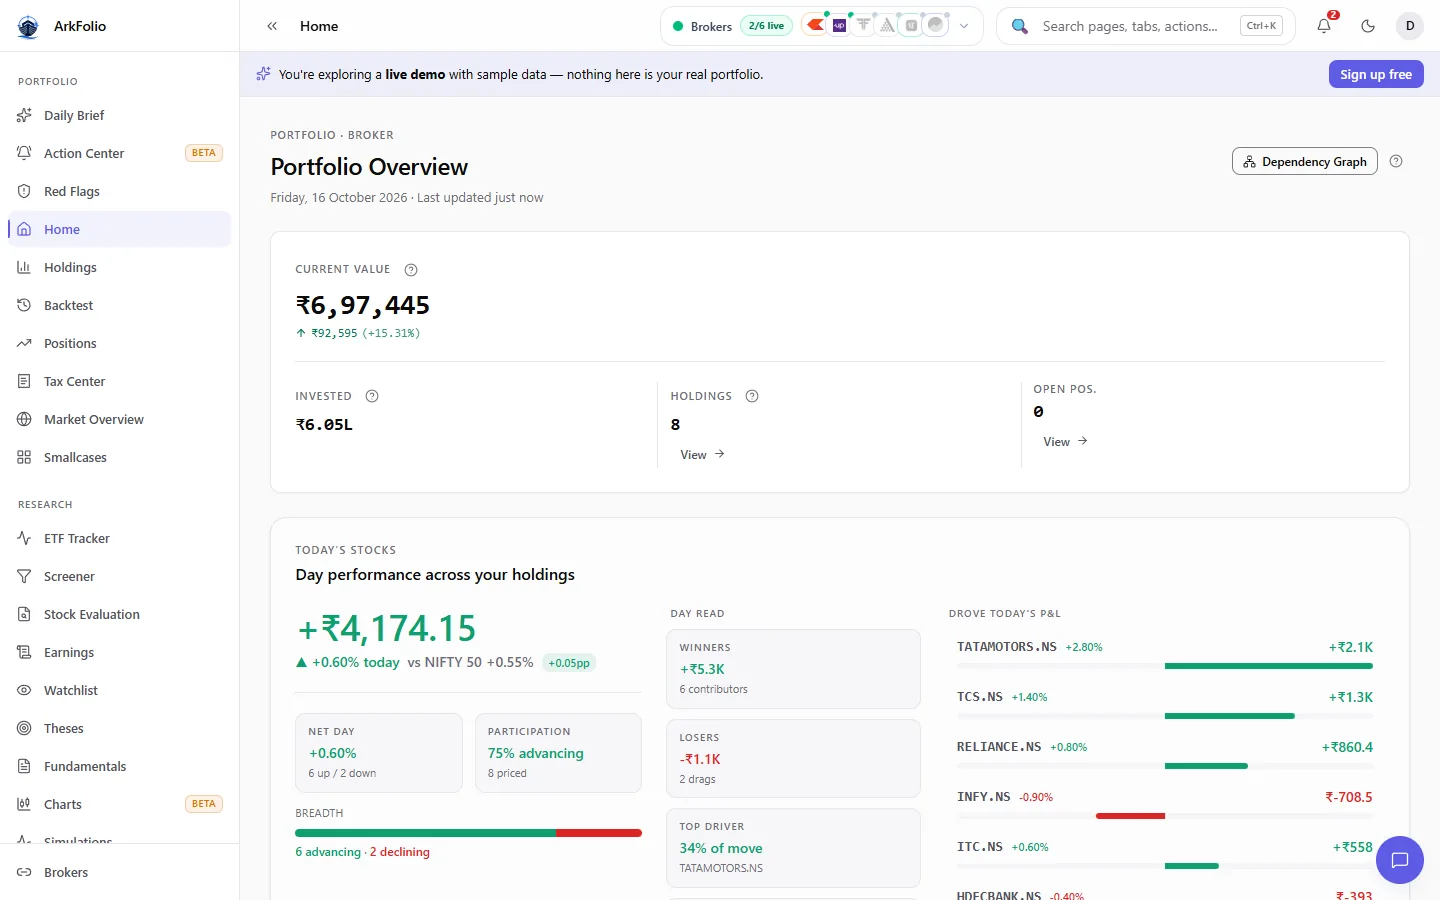Click the Positions trend icon in sidebar
1440x900 pixels.
[24, 343]
